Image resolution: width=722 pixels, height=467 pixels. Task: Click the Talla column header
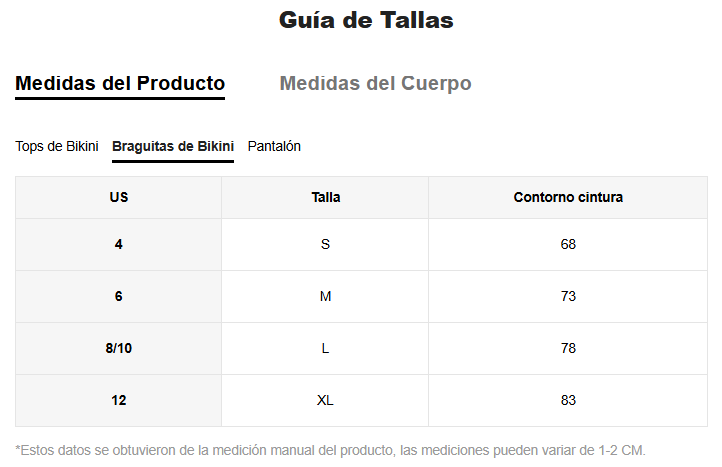click(325, 197)
